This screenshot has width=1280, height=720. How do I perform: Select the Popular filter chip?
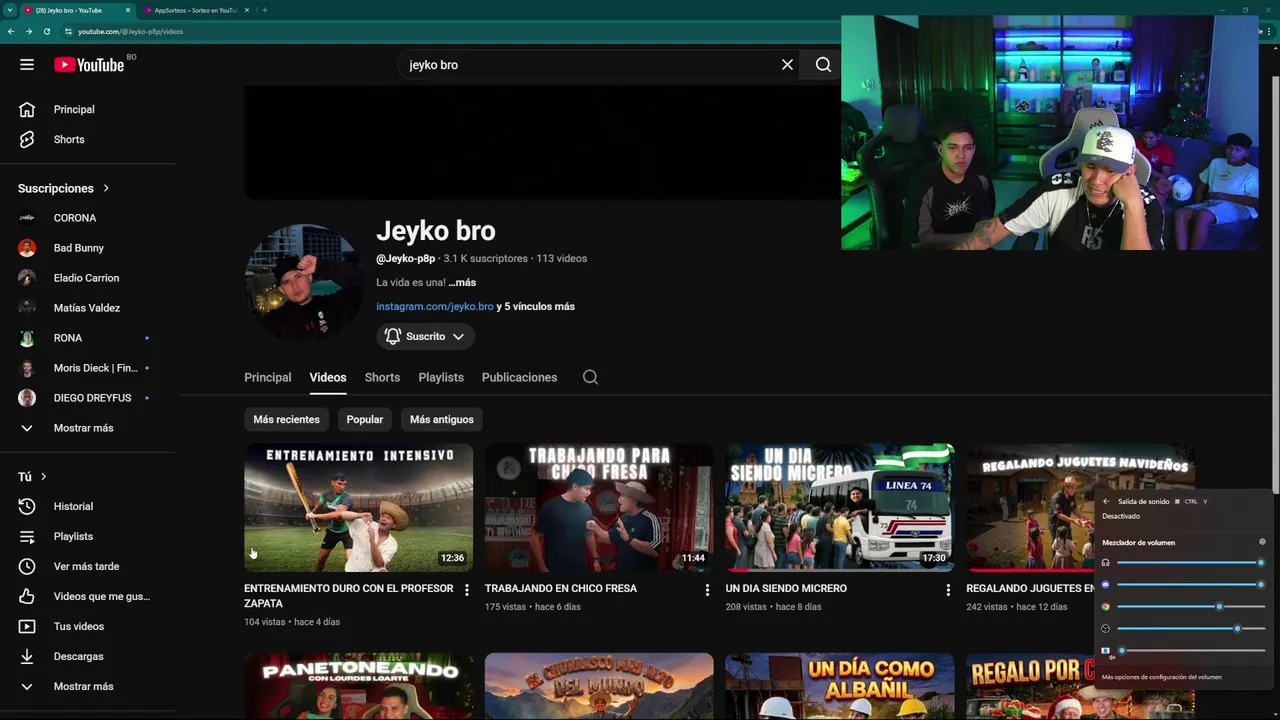pos(364,419)
